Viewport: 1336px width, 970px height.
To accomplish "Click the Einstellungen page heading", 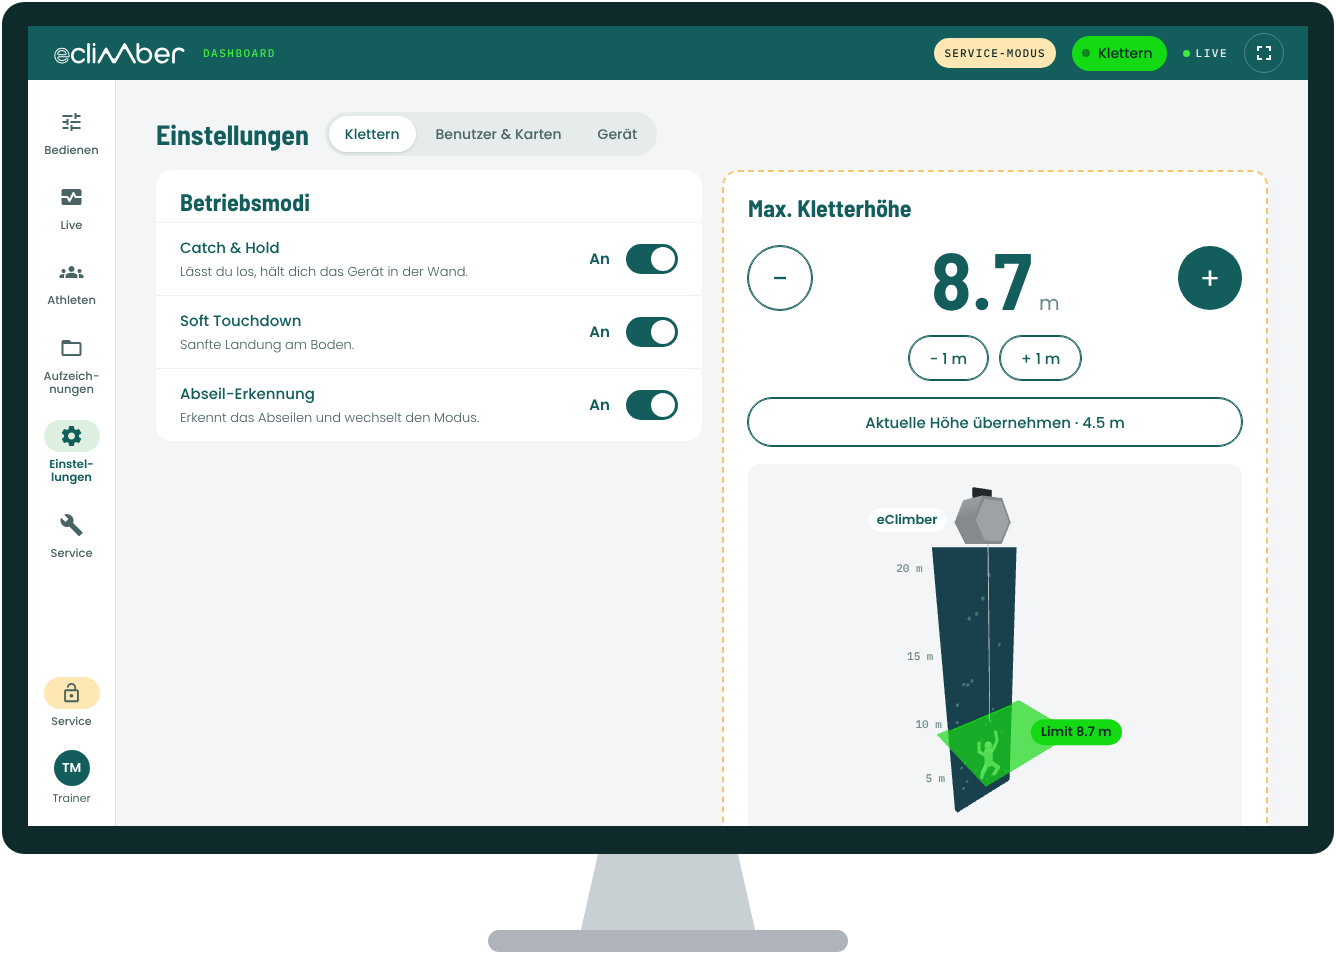I will click(232, 135).
